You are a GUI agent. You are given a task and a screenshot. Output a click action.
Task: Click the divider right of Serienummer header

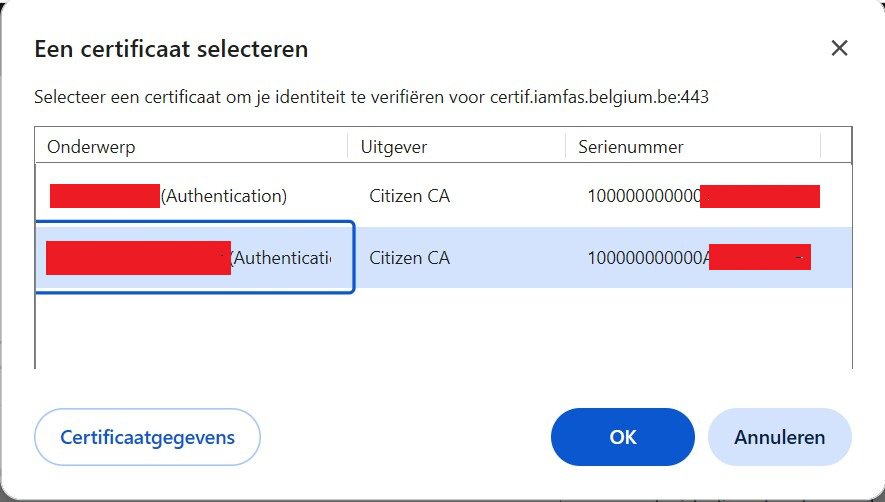(x=821, y=147)
